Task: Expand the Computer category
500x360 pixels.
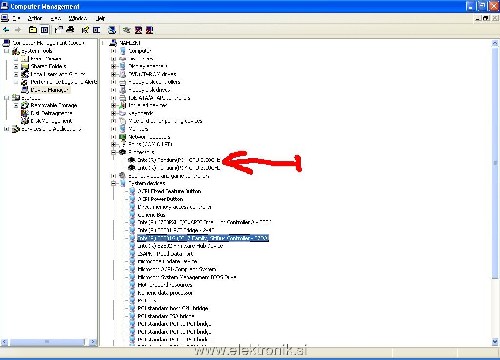Action: pos(114,51)
